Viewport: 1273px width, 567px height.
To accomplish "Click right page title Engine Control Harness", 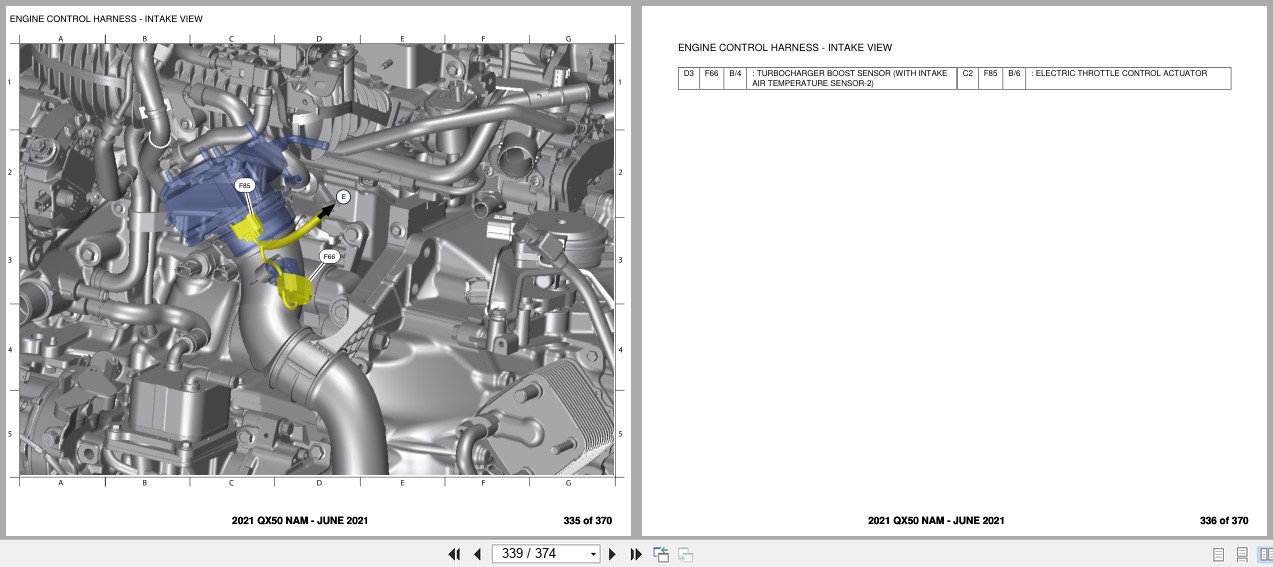I will tap(785, 47).
